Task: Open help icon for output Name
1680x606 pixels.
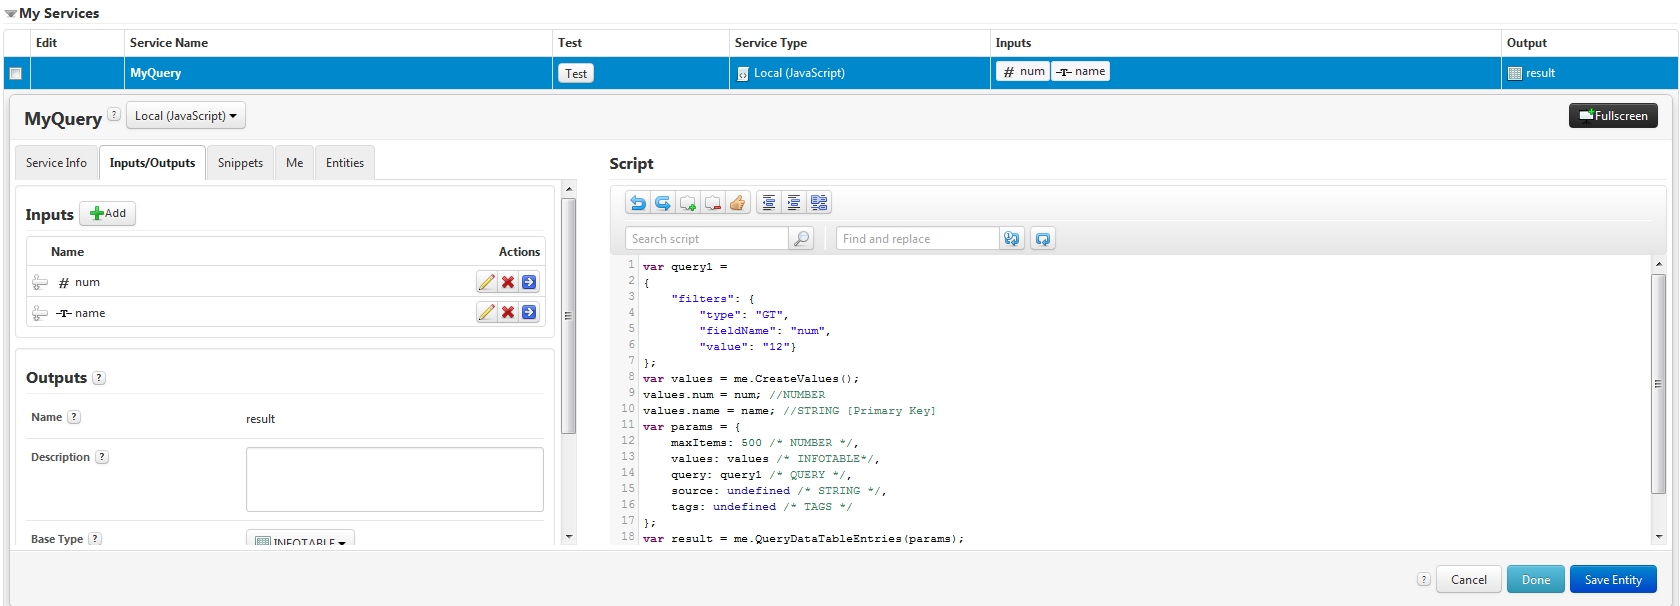Action: 74,417
